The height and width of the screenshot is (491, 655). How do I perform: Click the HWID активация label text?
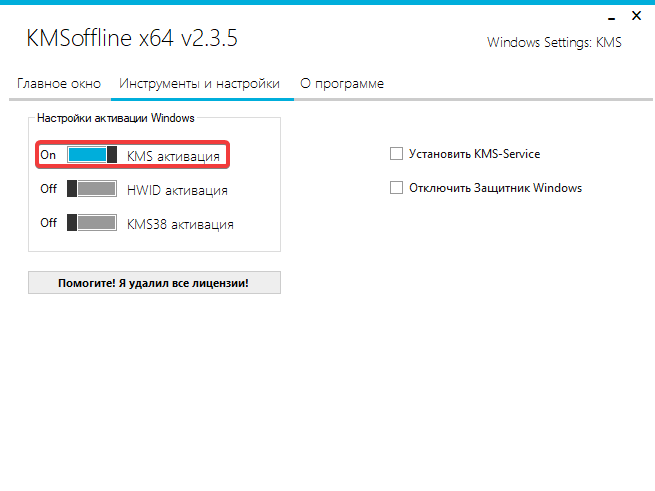(177, 190)
